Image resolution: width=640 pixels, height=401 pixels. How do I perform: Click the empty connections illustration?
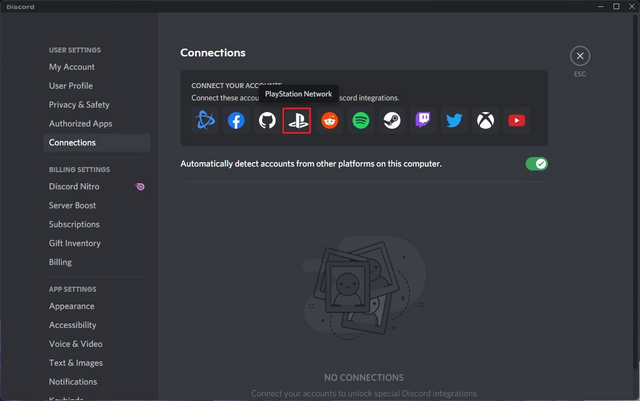(x=364, y=288)
